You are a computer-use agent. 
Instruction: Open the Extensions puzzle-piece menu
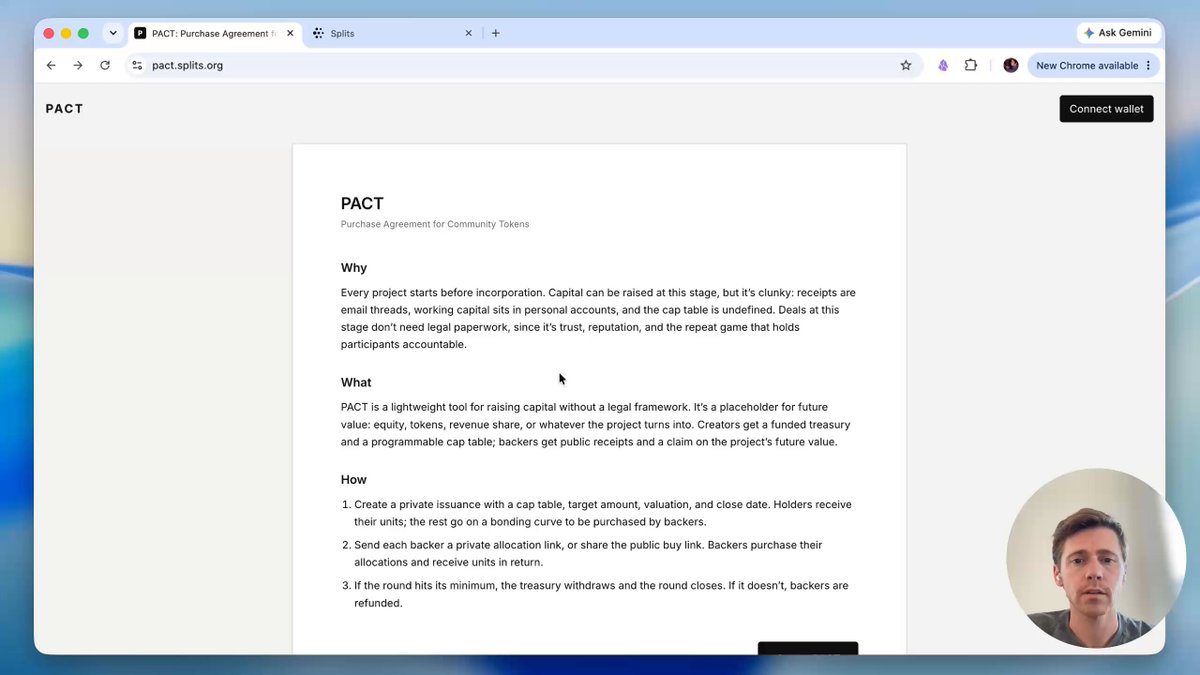tap(971, 65)
